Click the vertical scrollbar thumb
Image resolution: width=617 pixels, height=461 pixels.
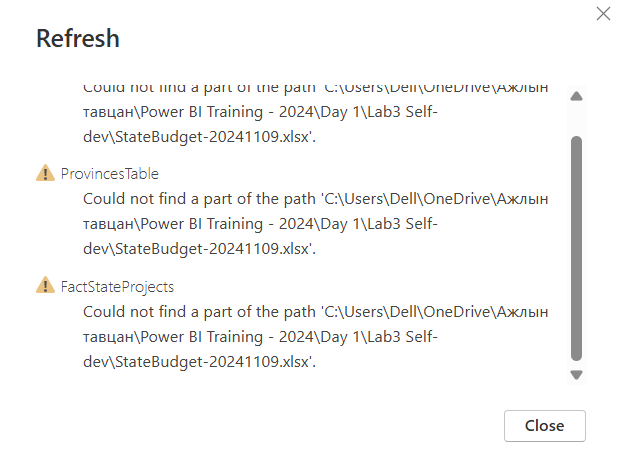coord(576,248)
